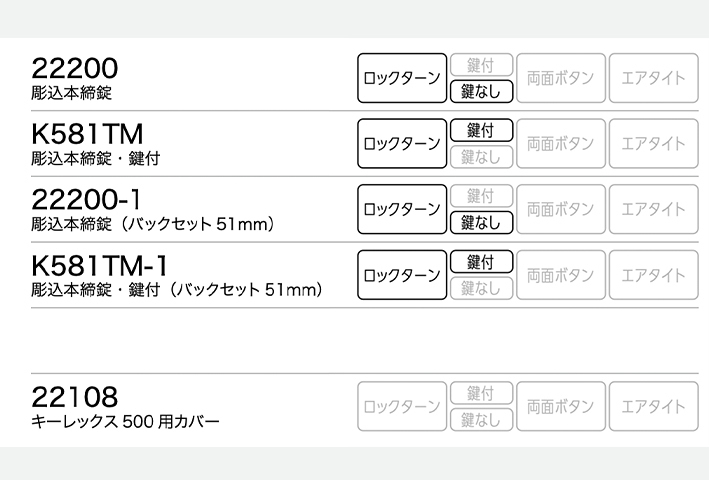Click エアタイト tag in the K581TM-1 row
The width and height of the screenshot is (709, 480).
coord(653,275)
